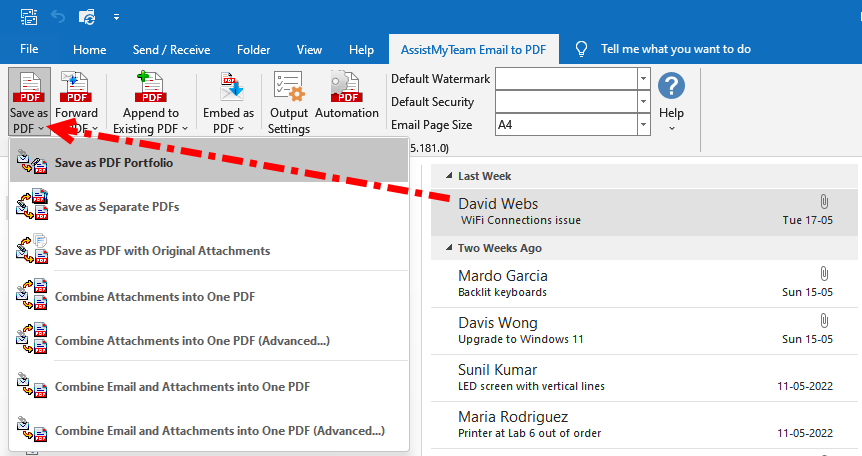Image resolution: width=862 pixels, height=456 pixels.
Task: Click the Save as Separate PDFs icon
Action: click(31, 205)
